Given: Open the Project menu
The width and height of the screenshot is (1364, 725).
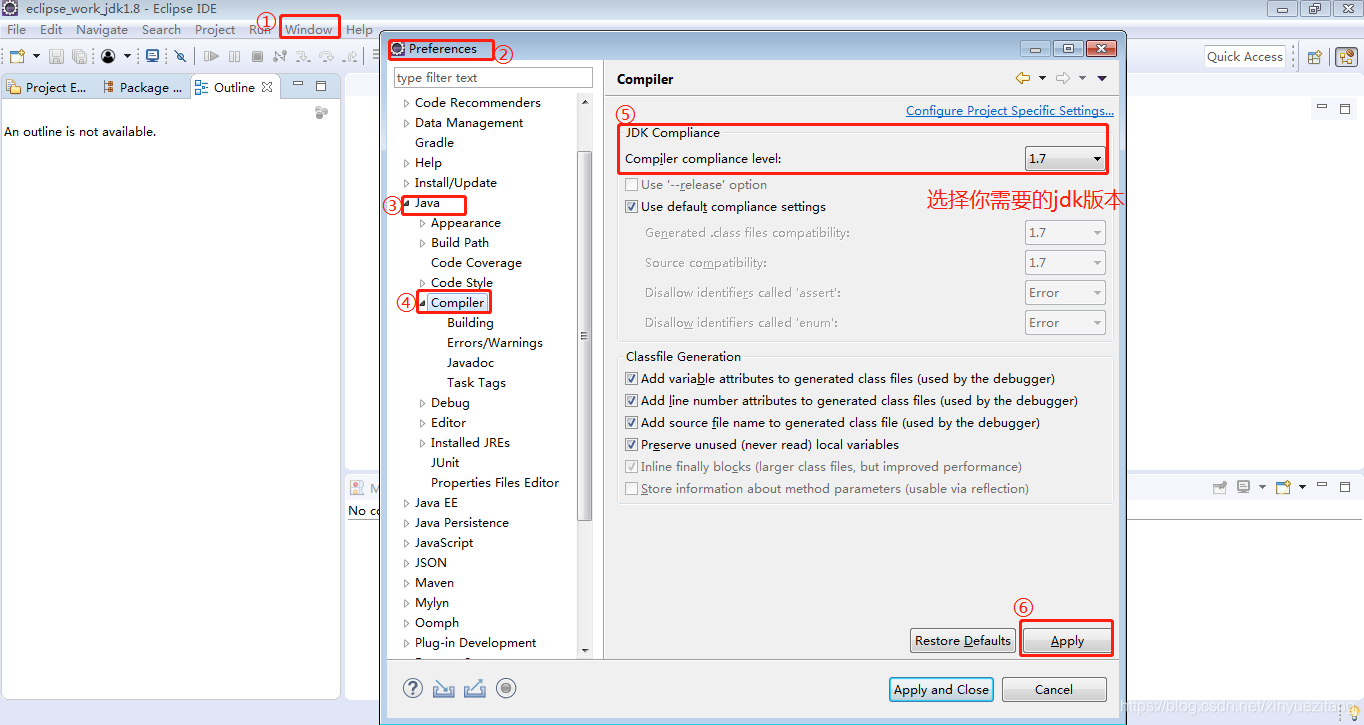Looking at the screenshot, I should [x=215, y=30].
